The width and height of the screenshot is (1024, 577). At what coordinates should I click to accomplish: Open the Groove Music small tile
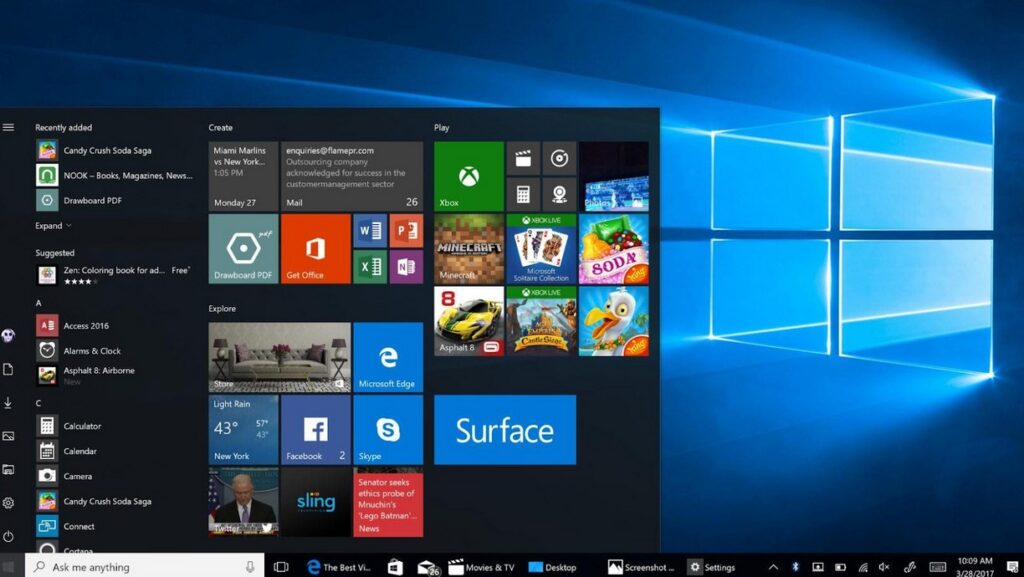560,158
